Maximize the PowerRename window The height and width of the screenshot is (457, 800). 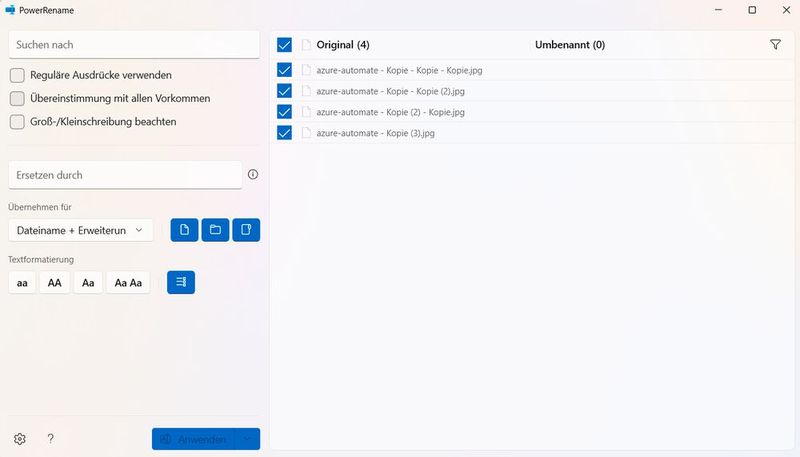[x=752, y=10]
